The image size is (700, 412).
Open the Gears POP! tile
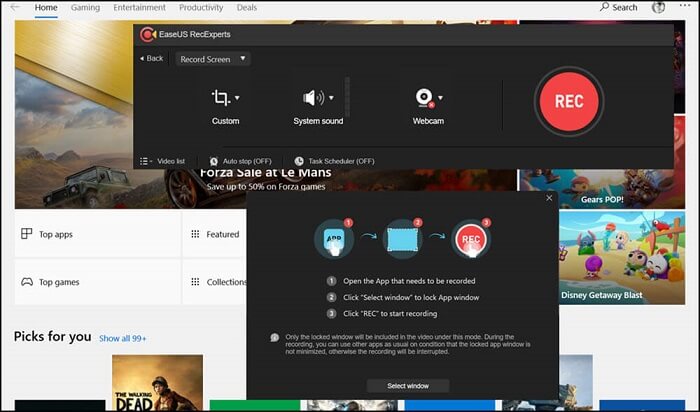point(602,189)
